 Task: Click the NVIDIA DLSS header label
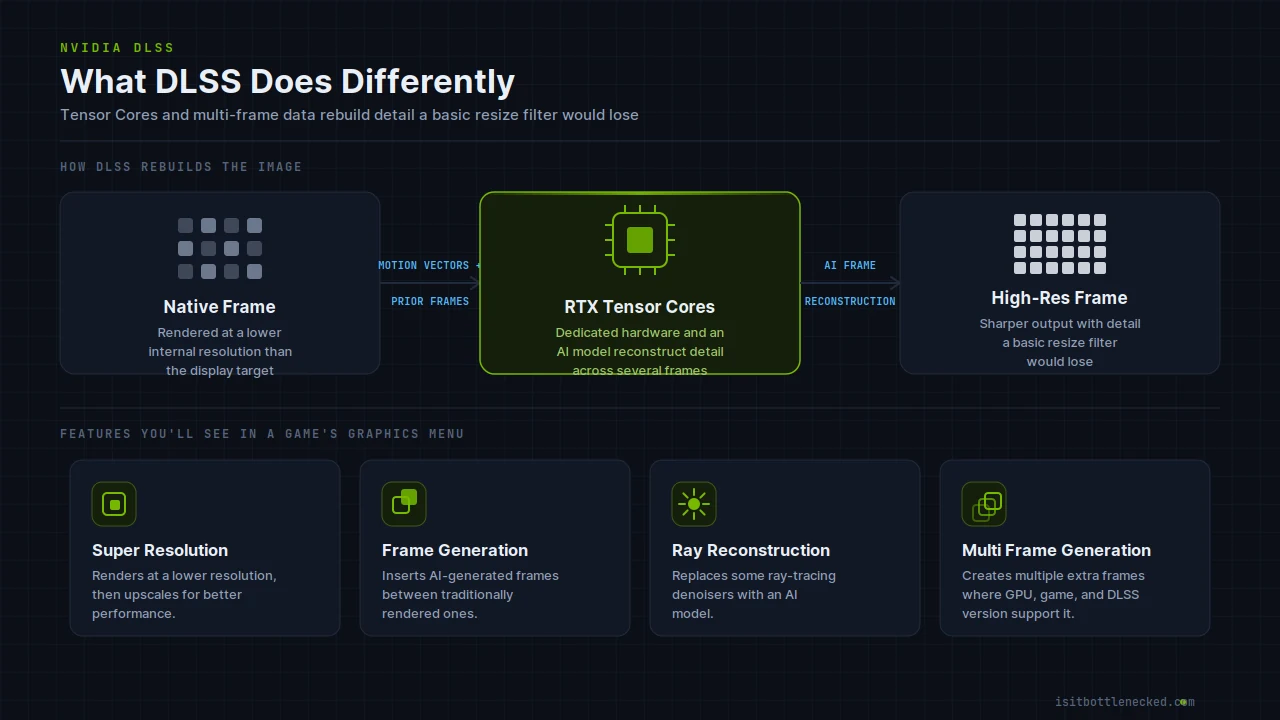117,48
